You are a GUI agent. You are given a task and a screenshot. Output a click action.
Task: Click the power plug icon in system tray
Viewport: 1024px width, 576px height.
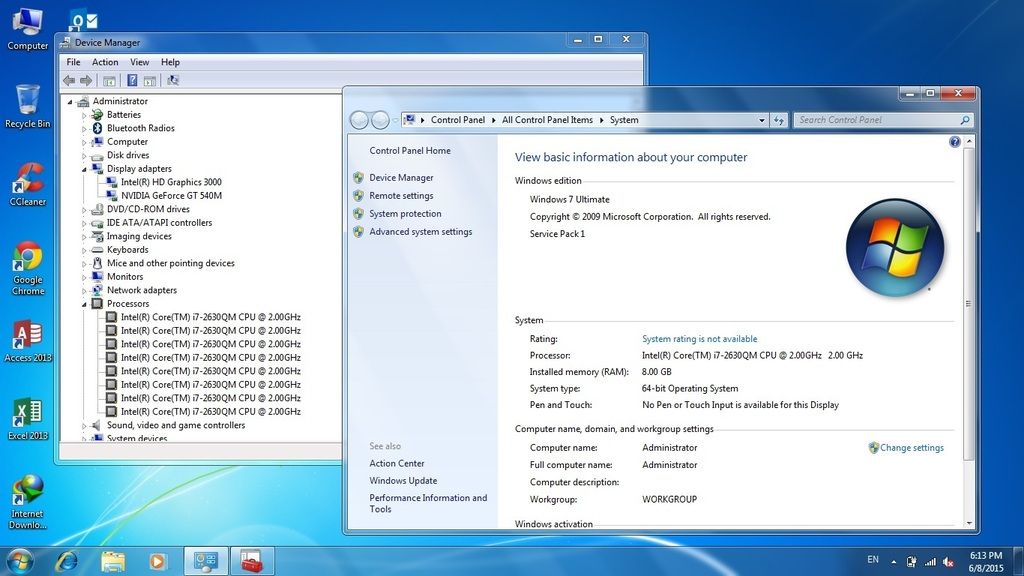point(912,562)
